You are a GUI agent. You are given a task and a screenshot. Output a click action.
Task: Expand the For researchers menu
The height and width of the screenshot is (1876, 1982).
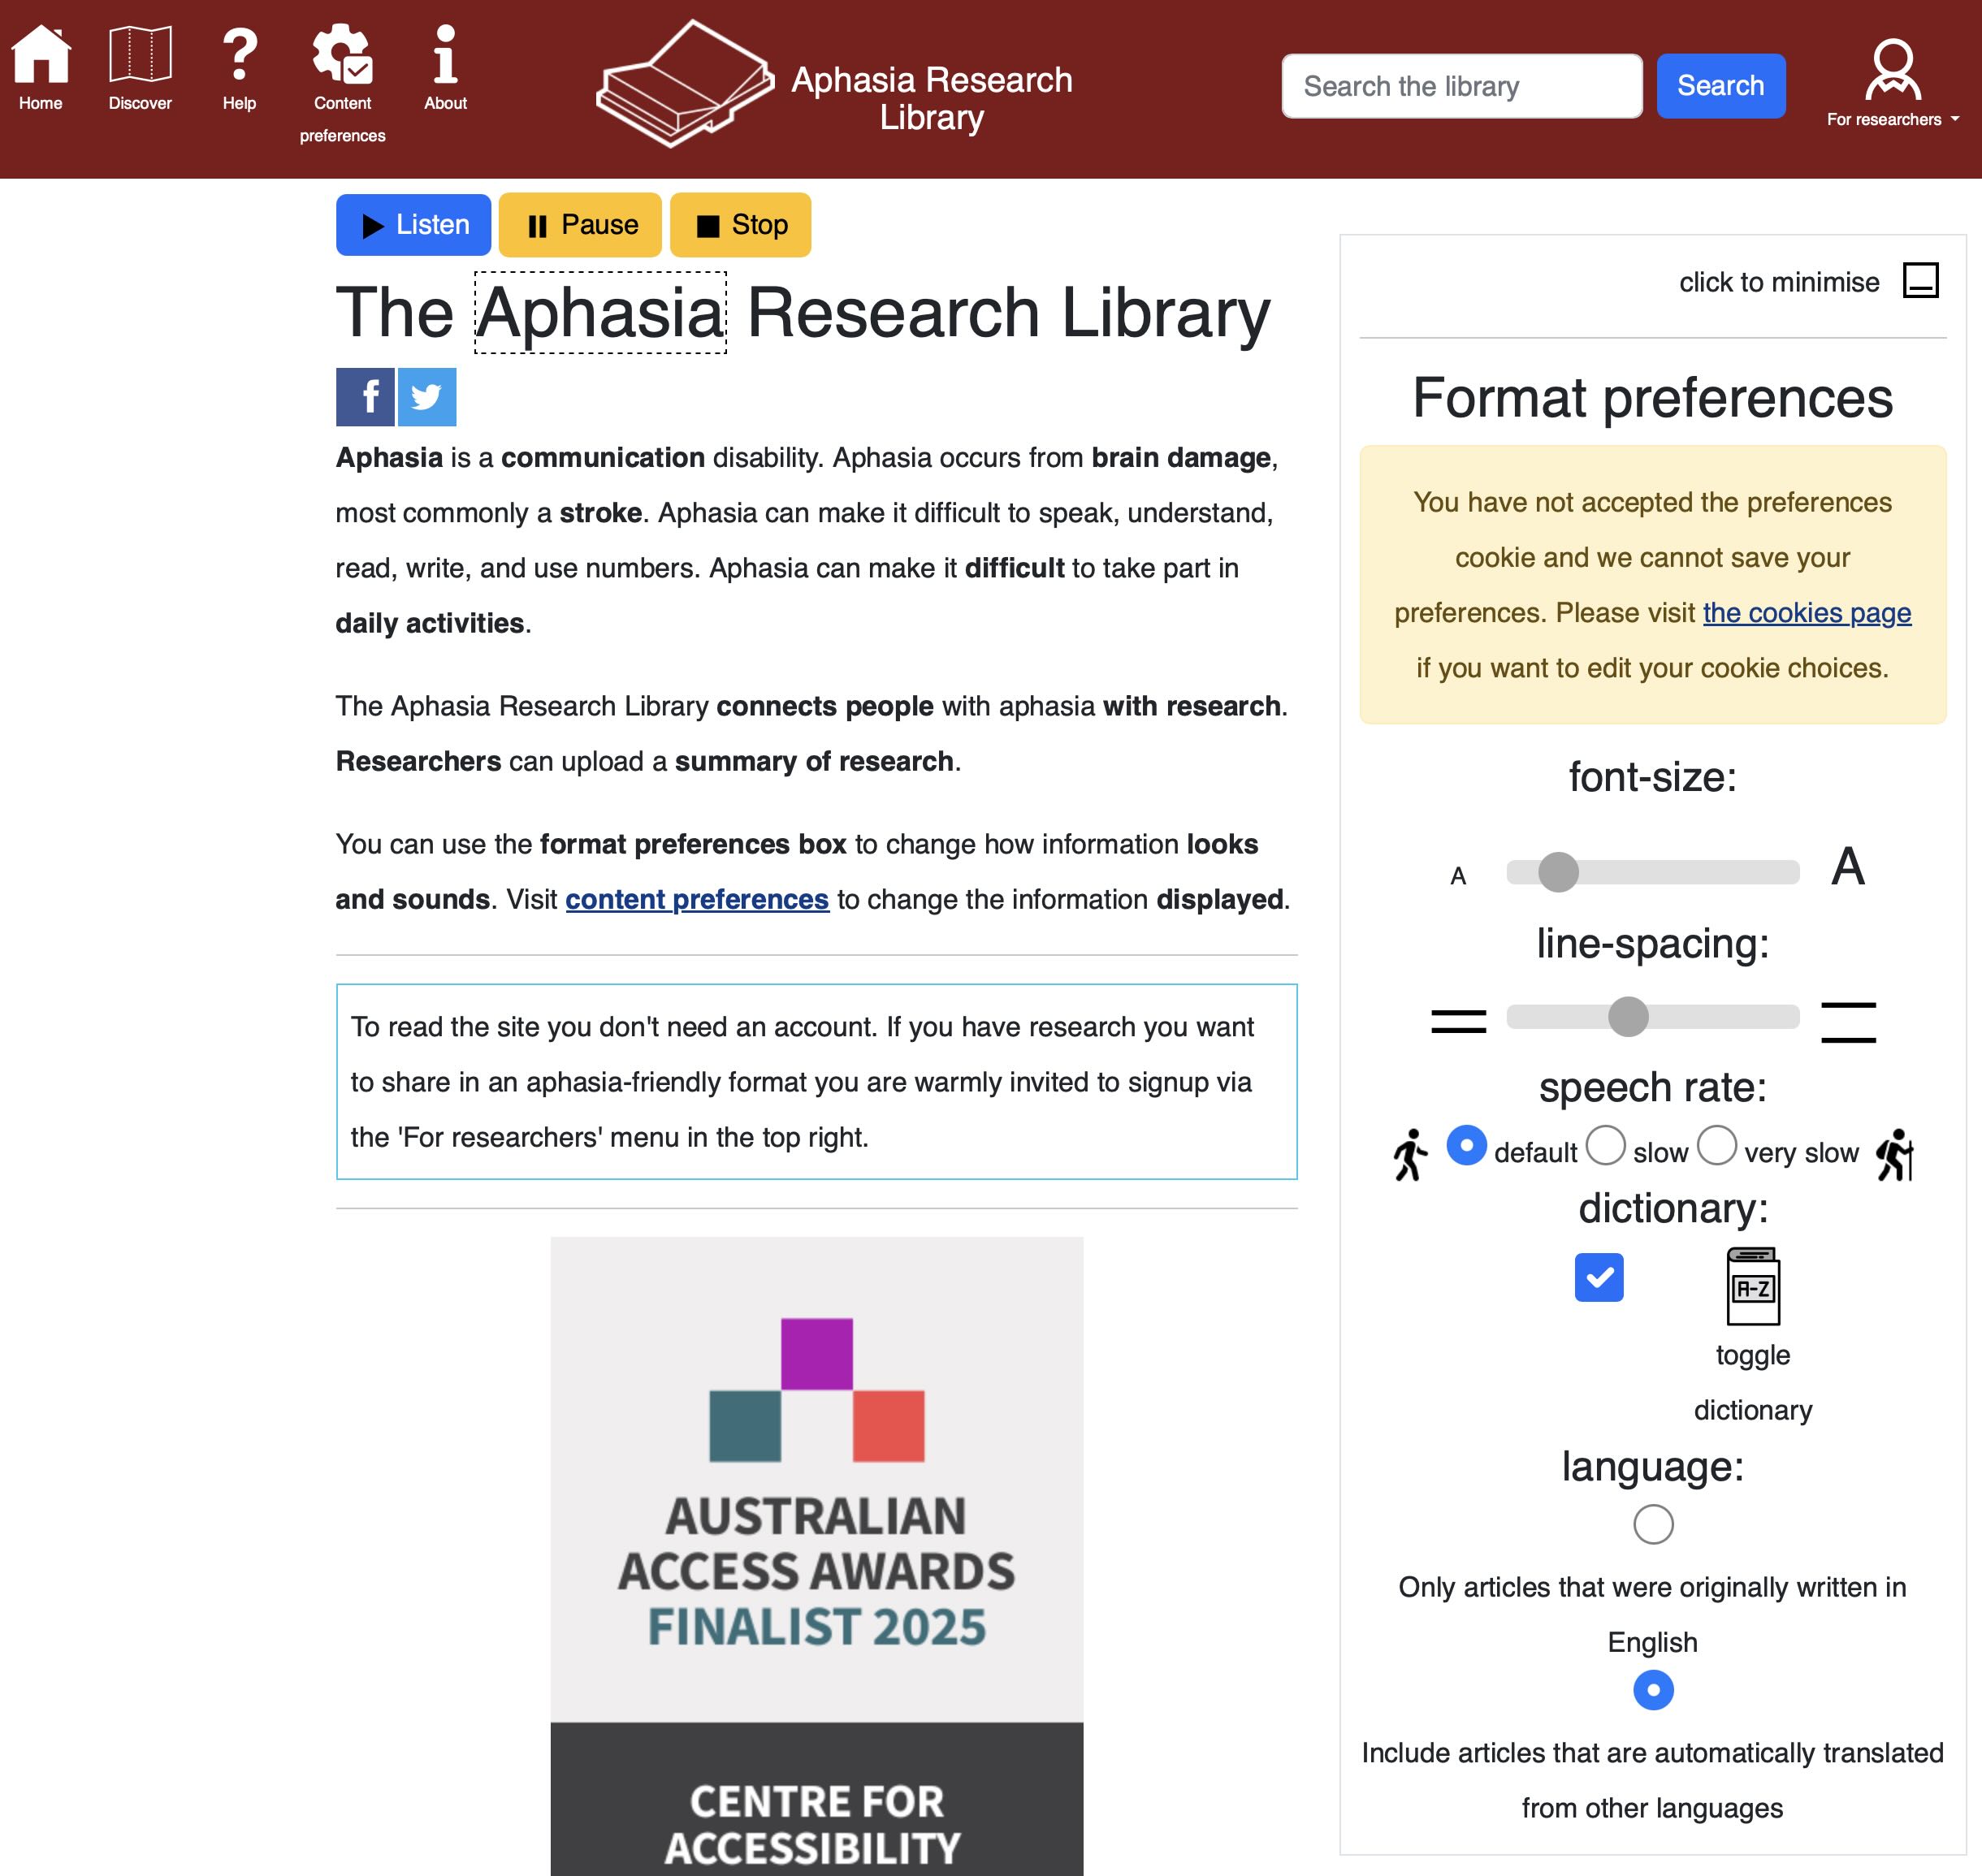tap(1892, 85)
